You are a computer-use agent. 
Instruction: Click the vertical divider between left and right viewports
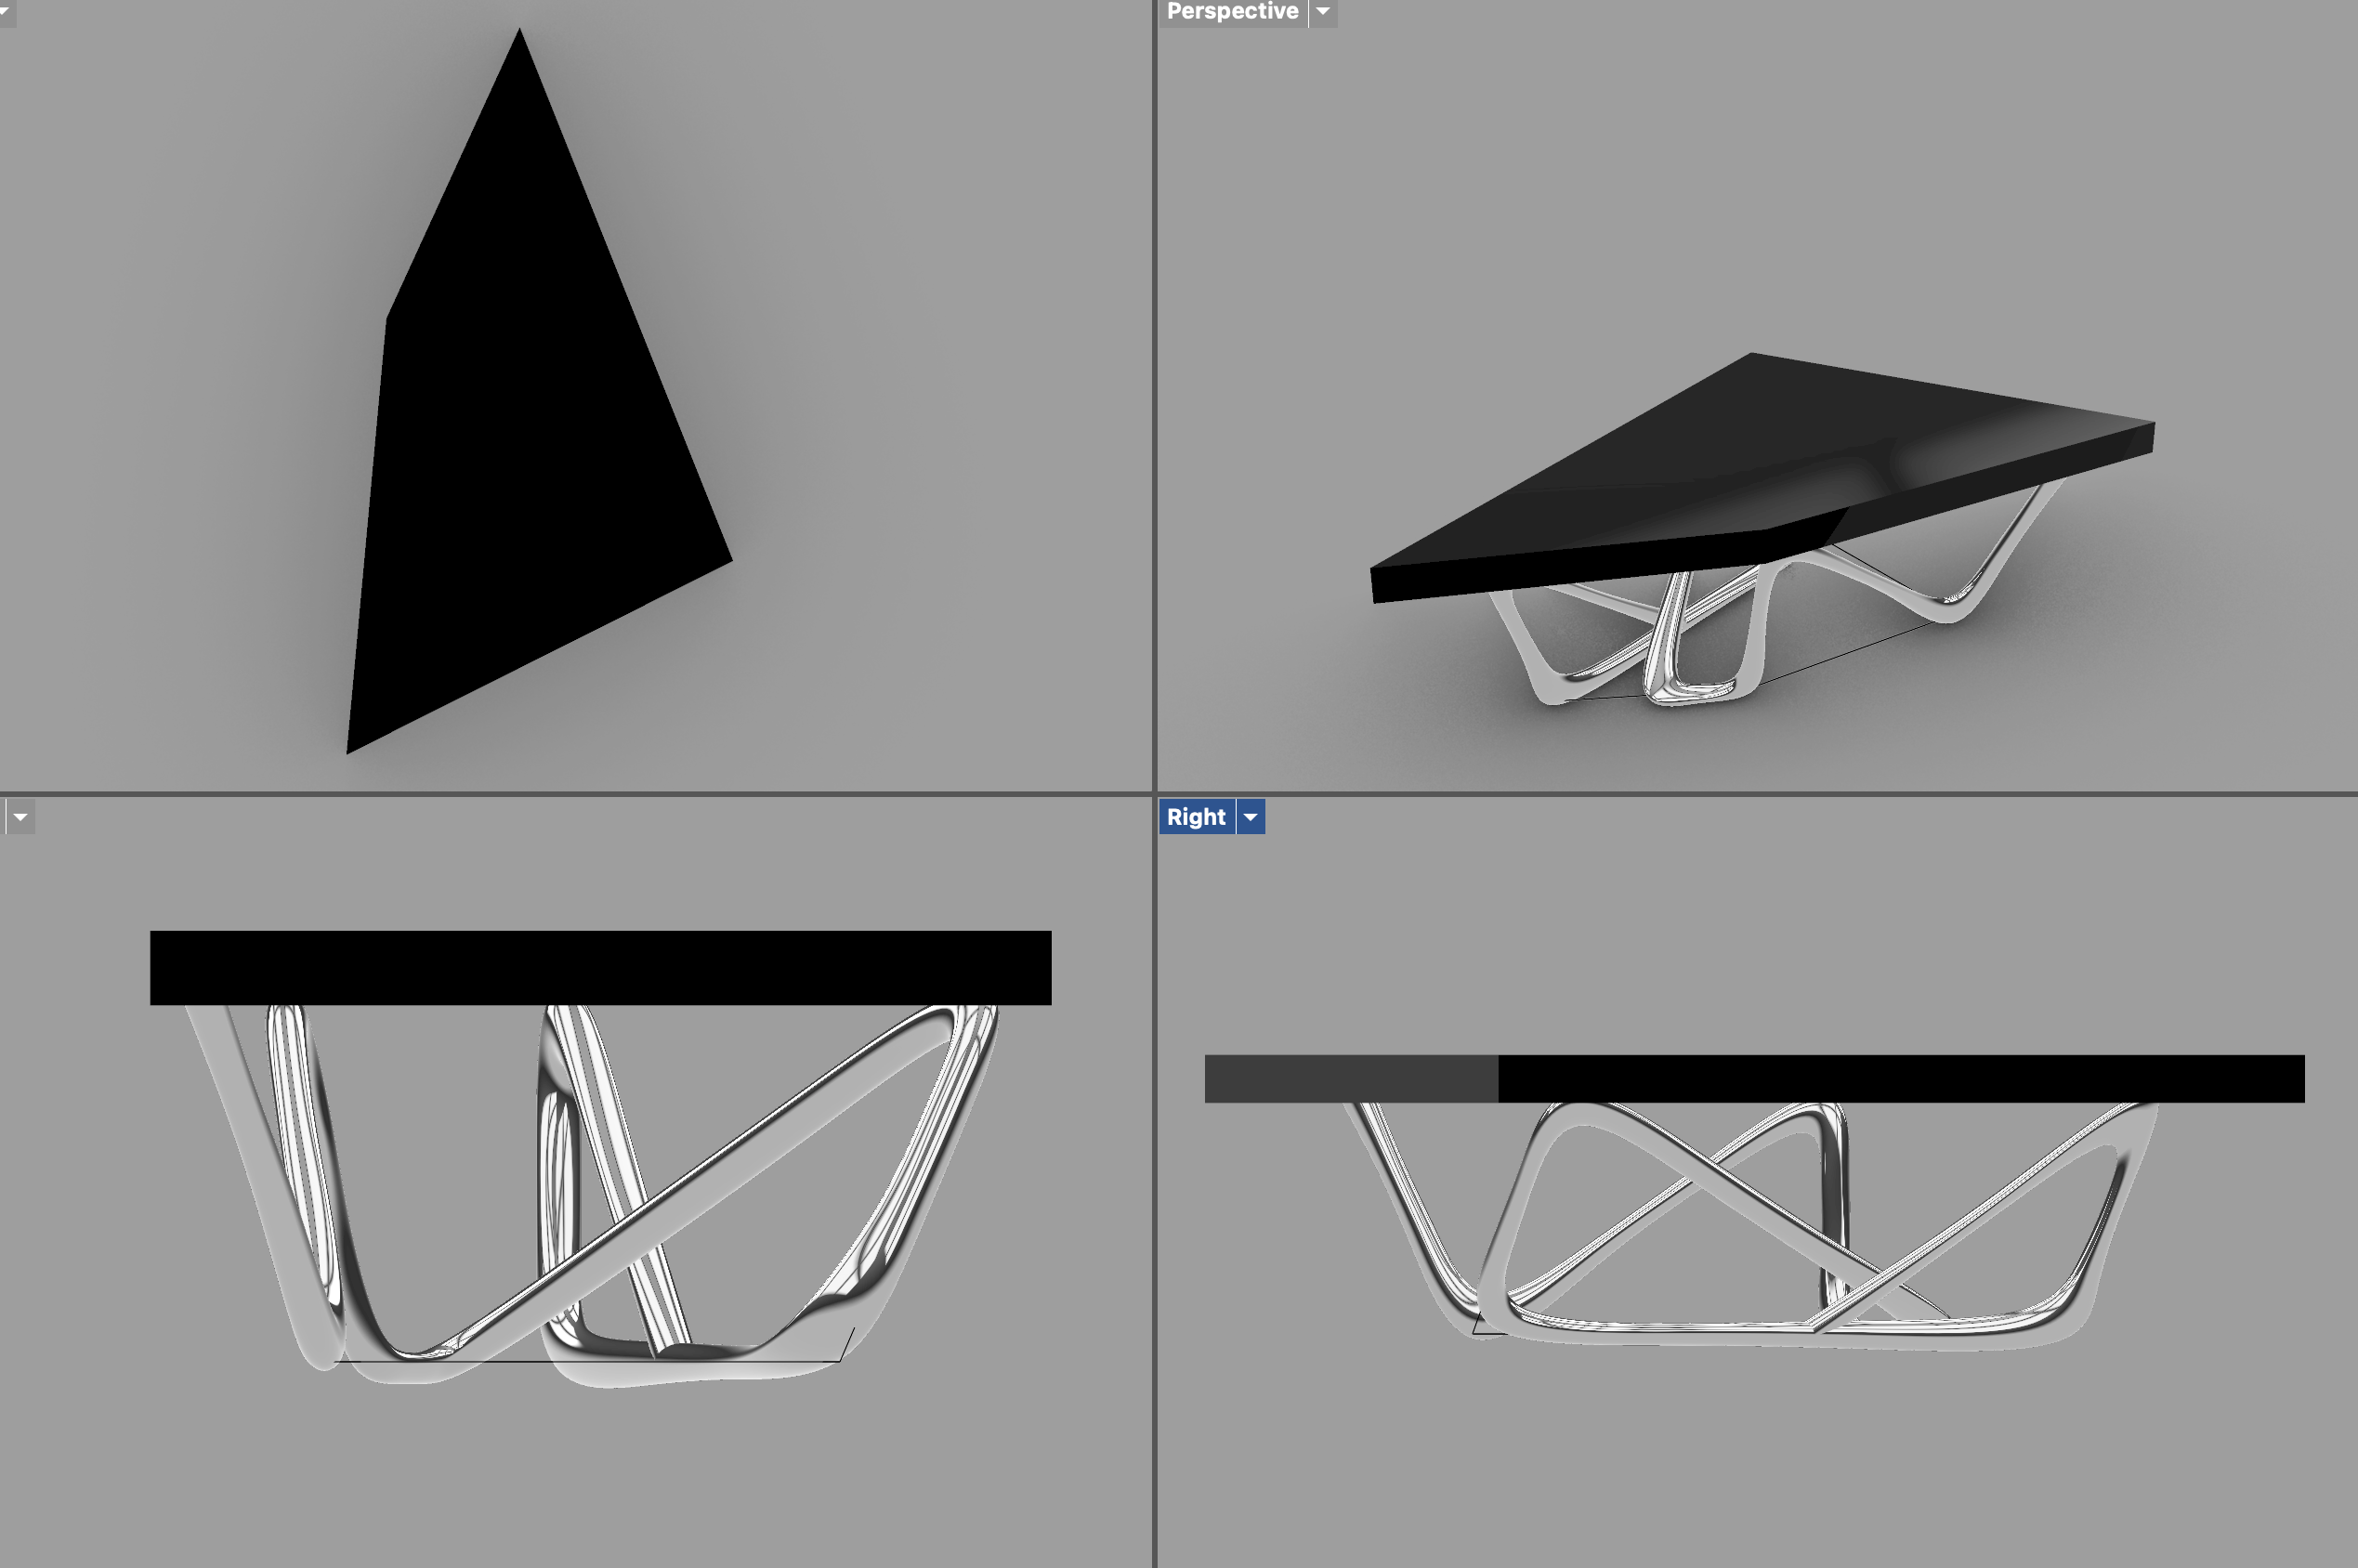[1155, 400]
